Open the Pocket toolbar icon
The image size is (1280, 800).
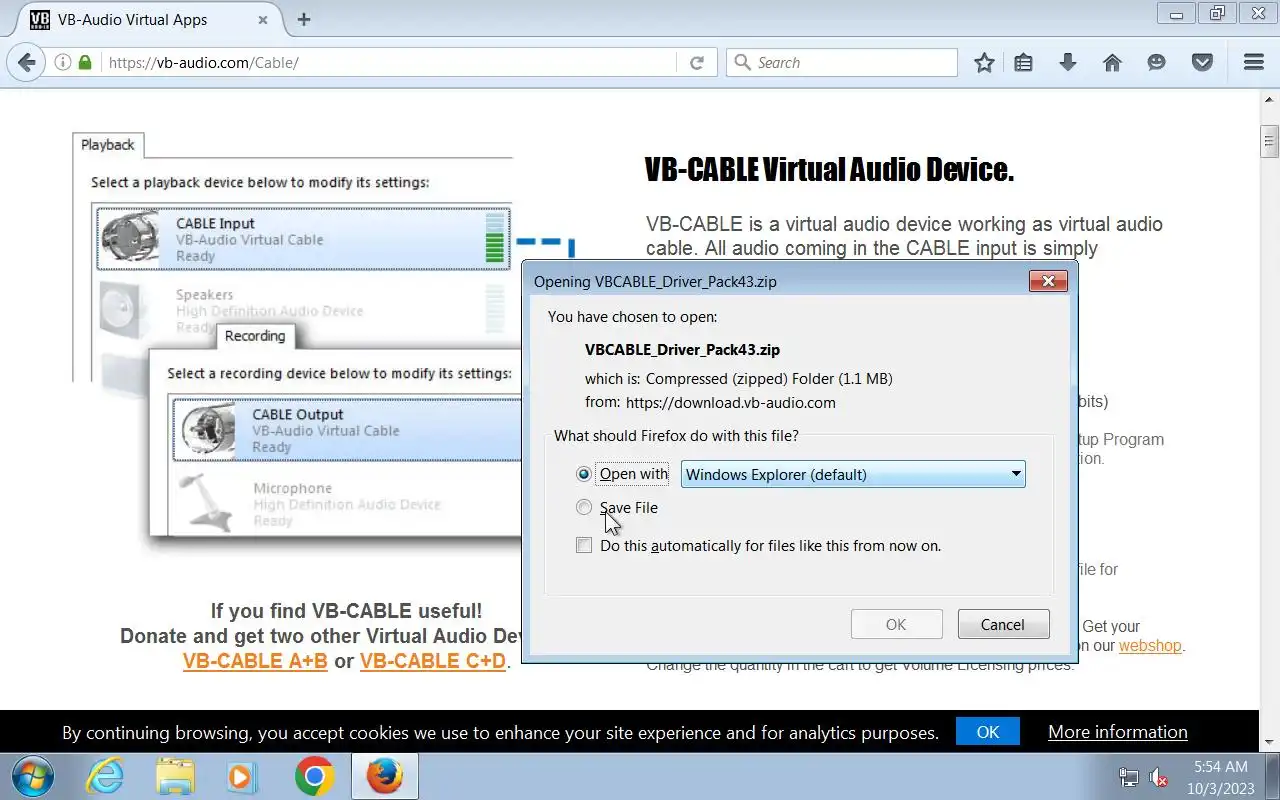click(1202, 62)
